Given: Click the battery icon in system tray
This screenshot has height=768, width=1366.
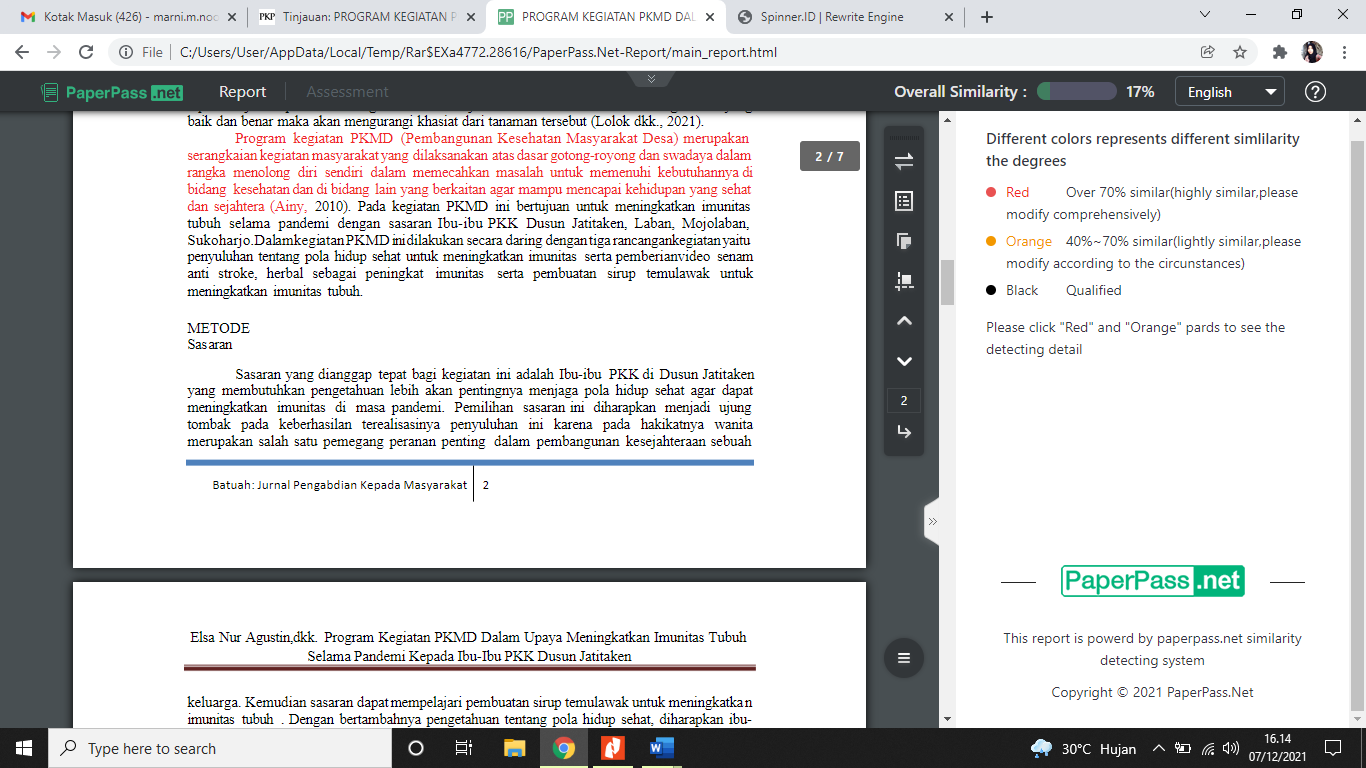Looking at the screenshot, I should [x=1183, y=748].
